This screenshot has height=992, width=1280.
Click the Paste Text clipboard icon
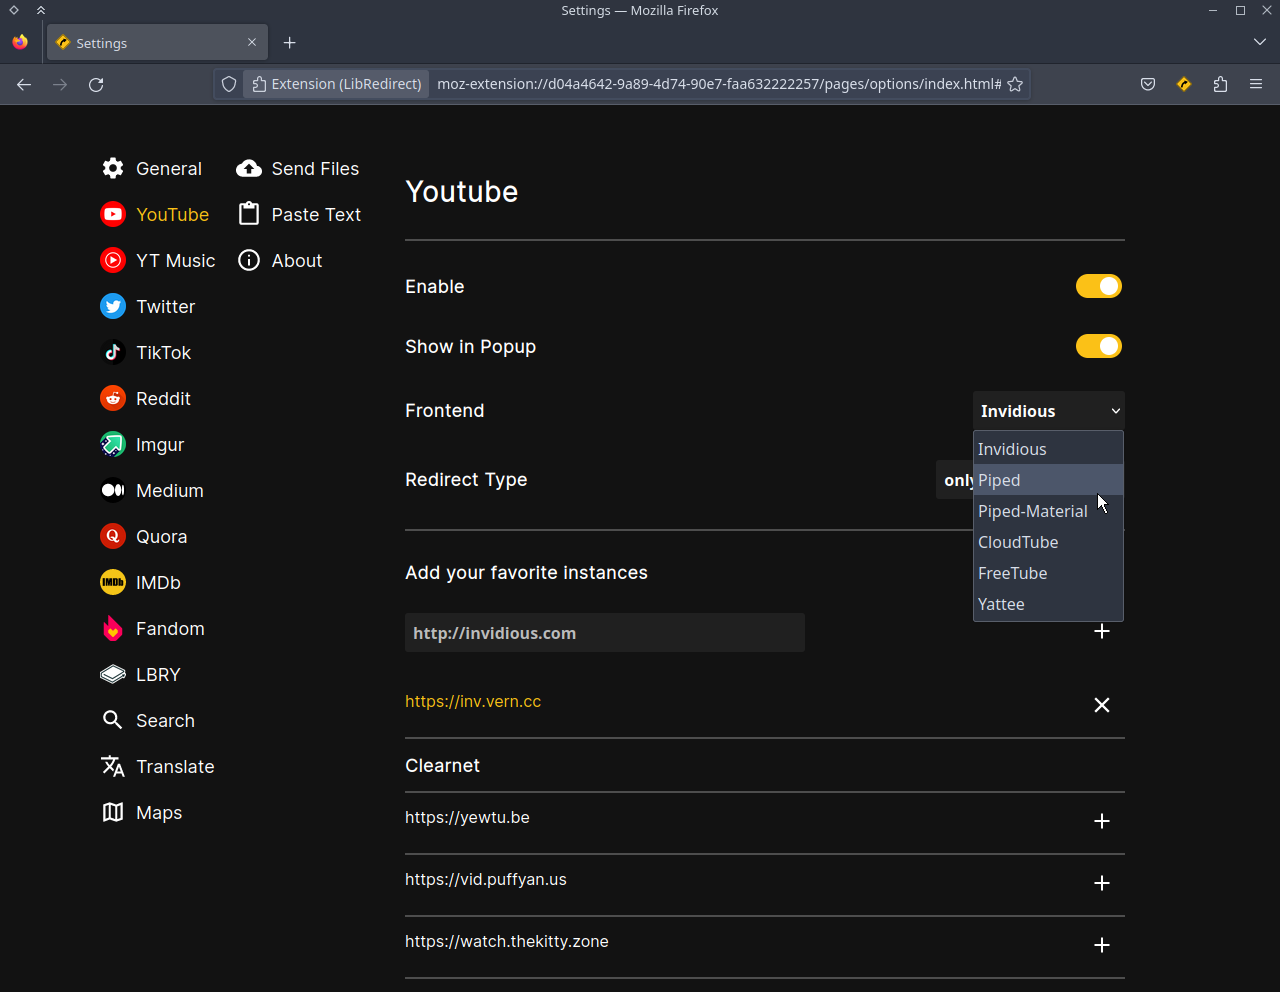[x=249, y=214]
